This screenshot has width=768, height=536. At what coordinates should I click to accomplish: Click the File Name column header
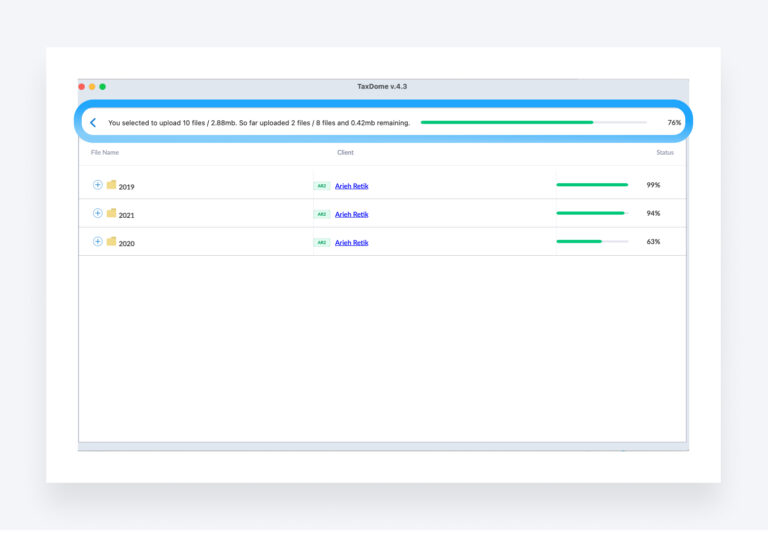(x=105, y=152)
